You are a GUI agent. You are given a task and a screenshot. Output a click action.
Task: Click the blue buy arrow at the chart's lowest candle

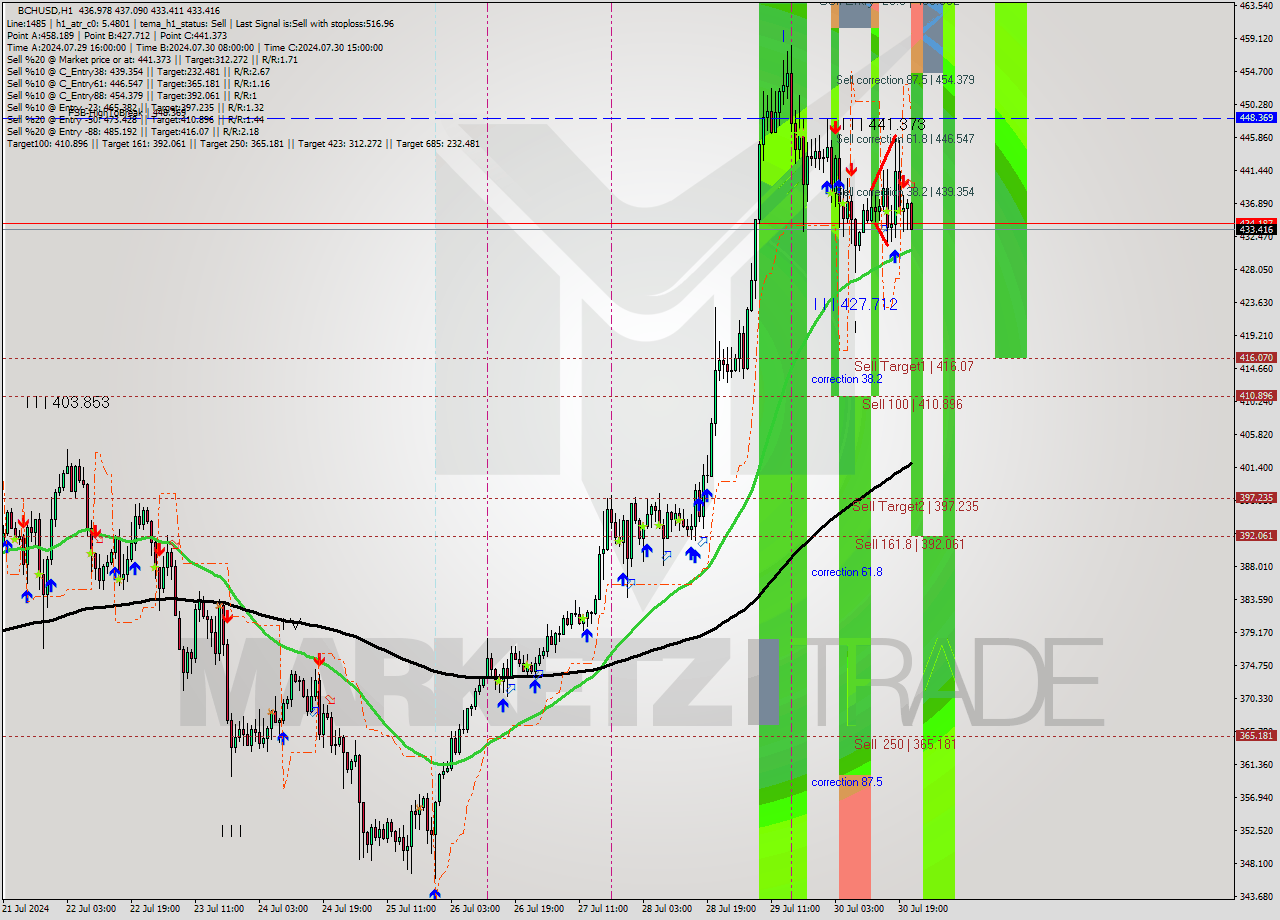[x=434, y=894]
